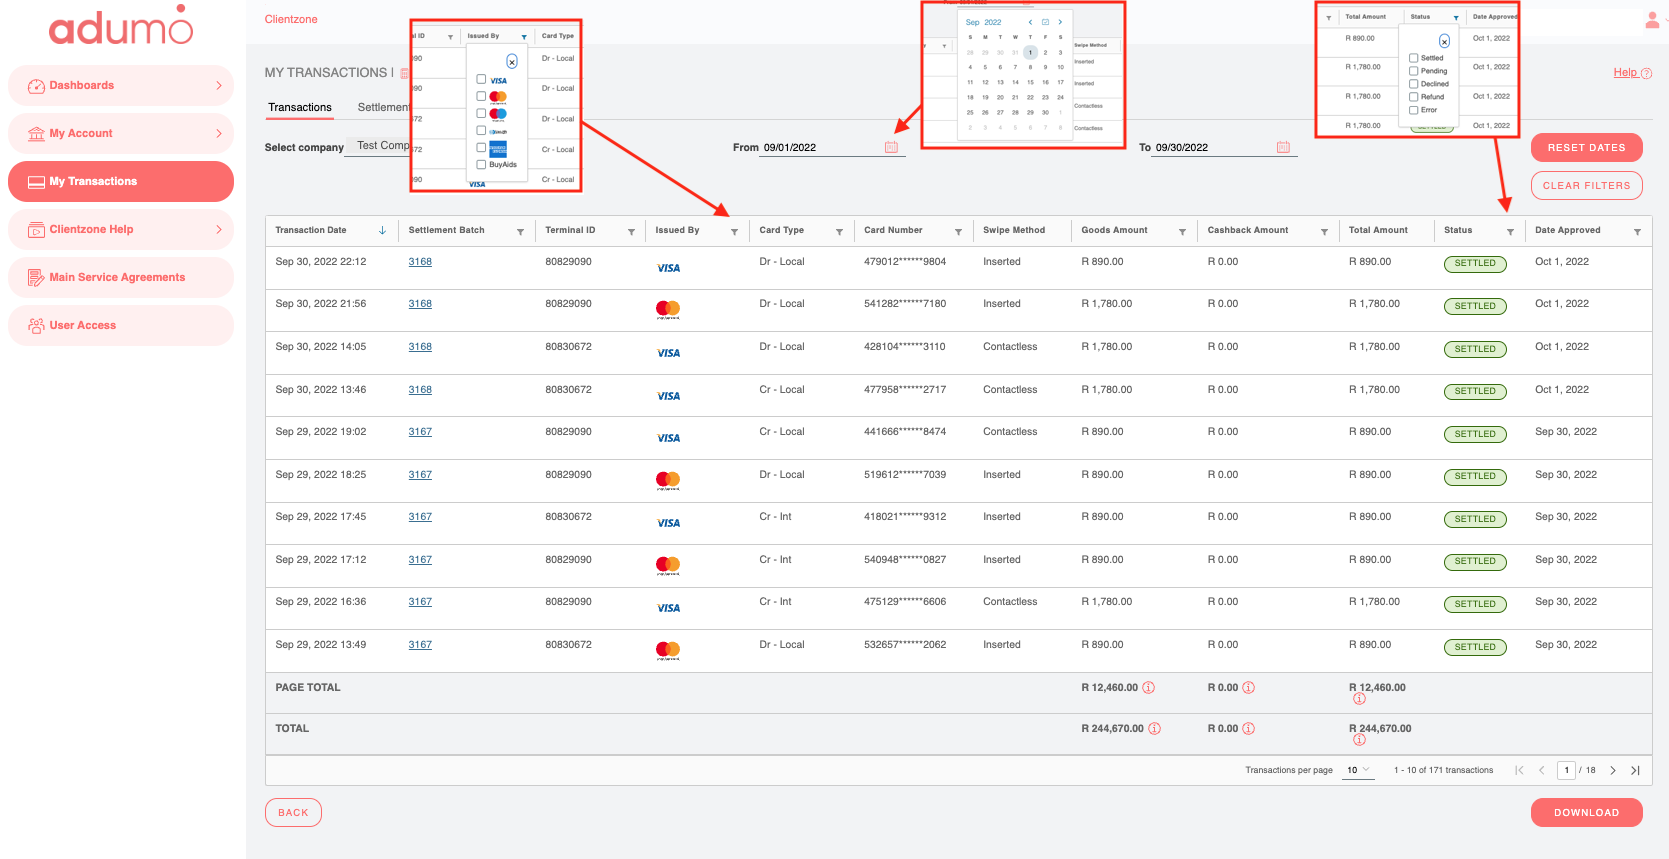Jump to the last transactions page
The image size is (1669, 859).
[1635, 770]
